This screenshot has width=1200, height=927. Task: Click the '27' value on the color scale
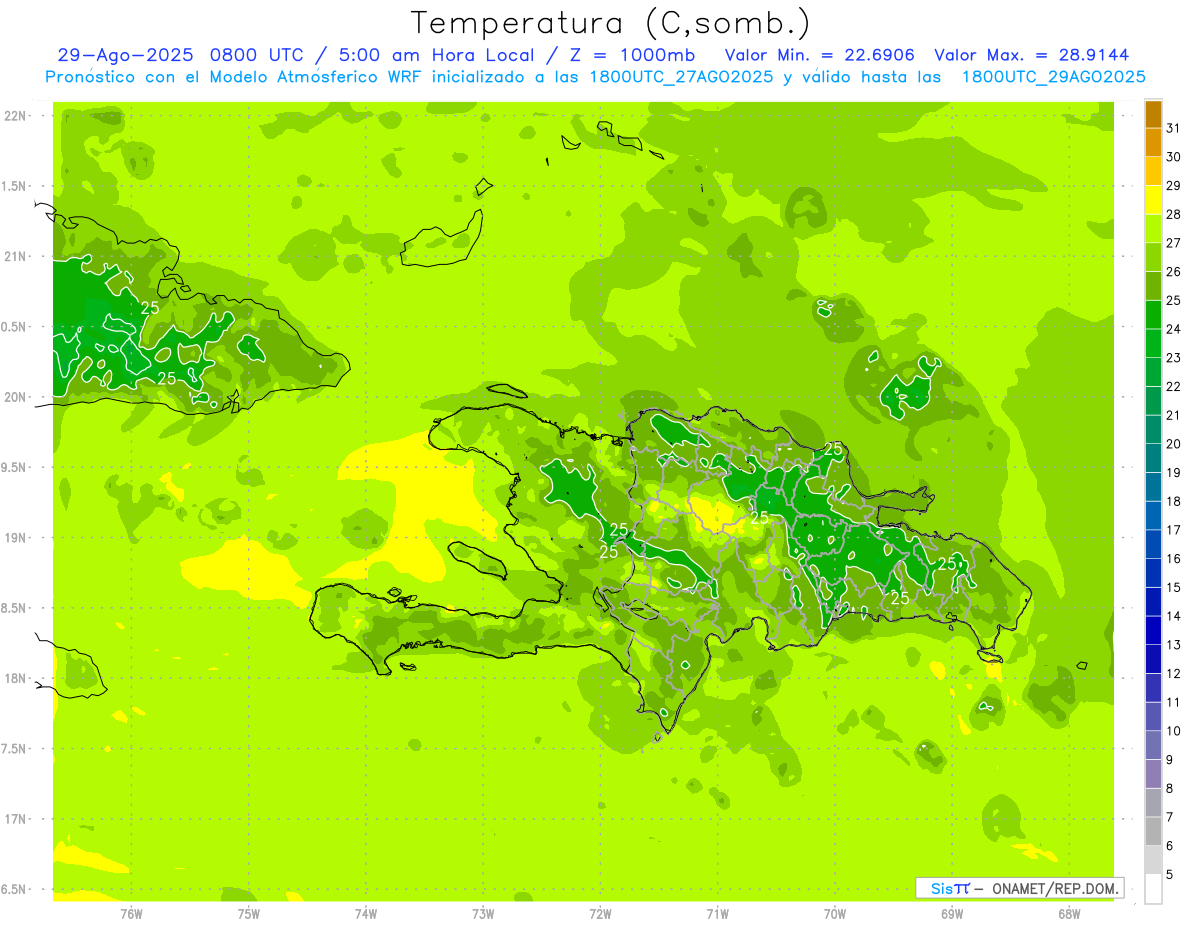pos(1174,243)
